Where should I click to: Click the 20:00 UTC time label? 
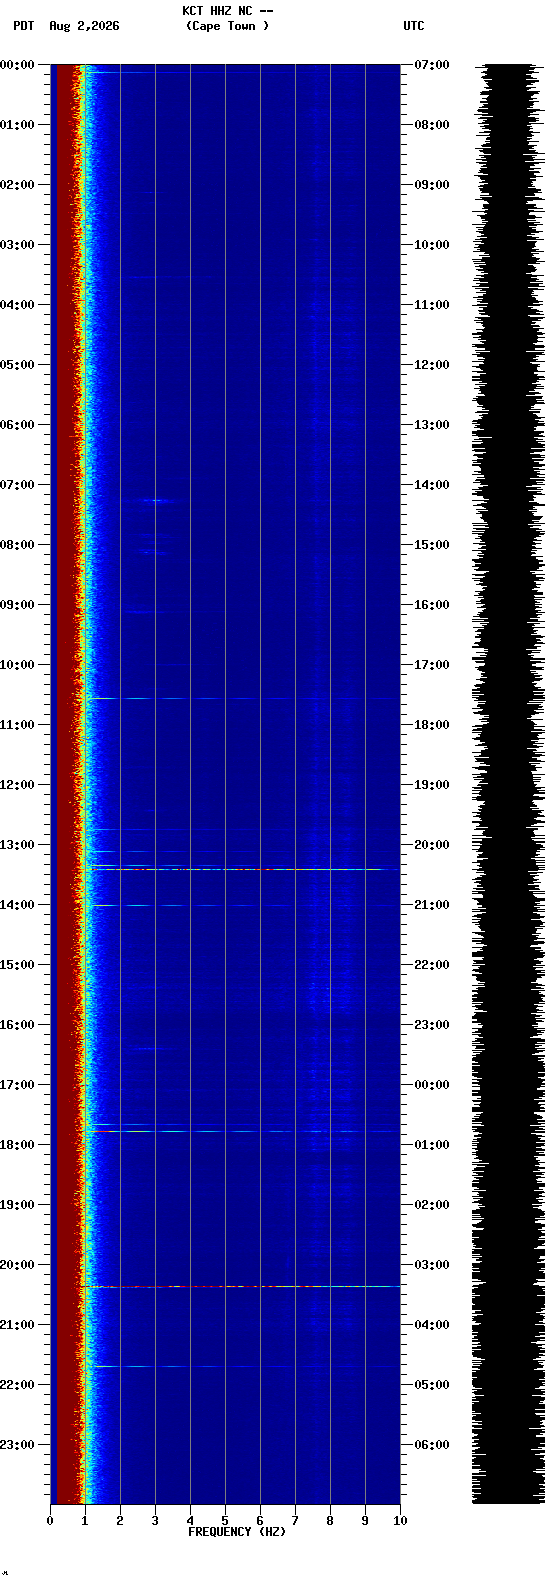point(432,845)
